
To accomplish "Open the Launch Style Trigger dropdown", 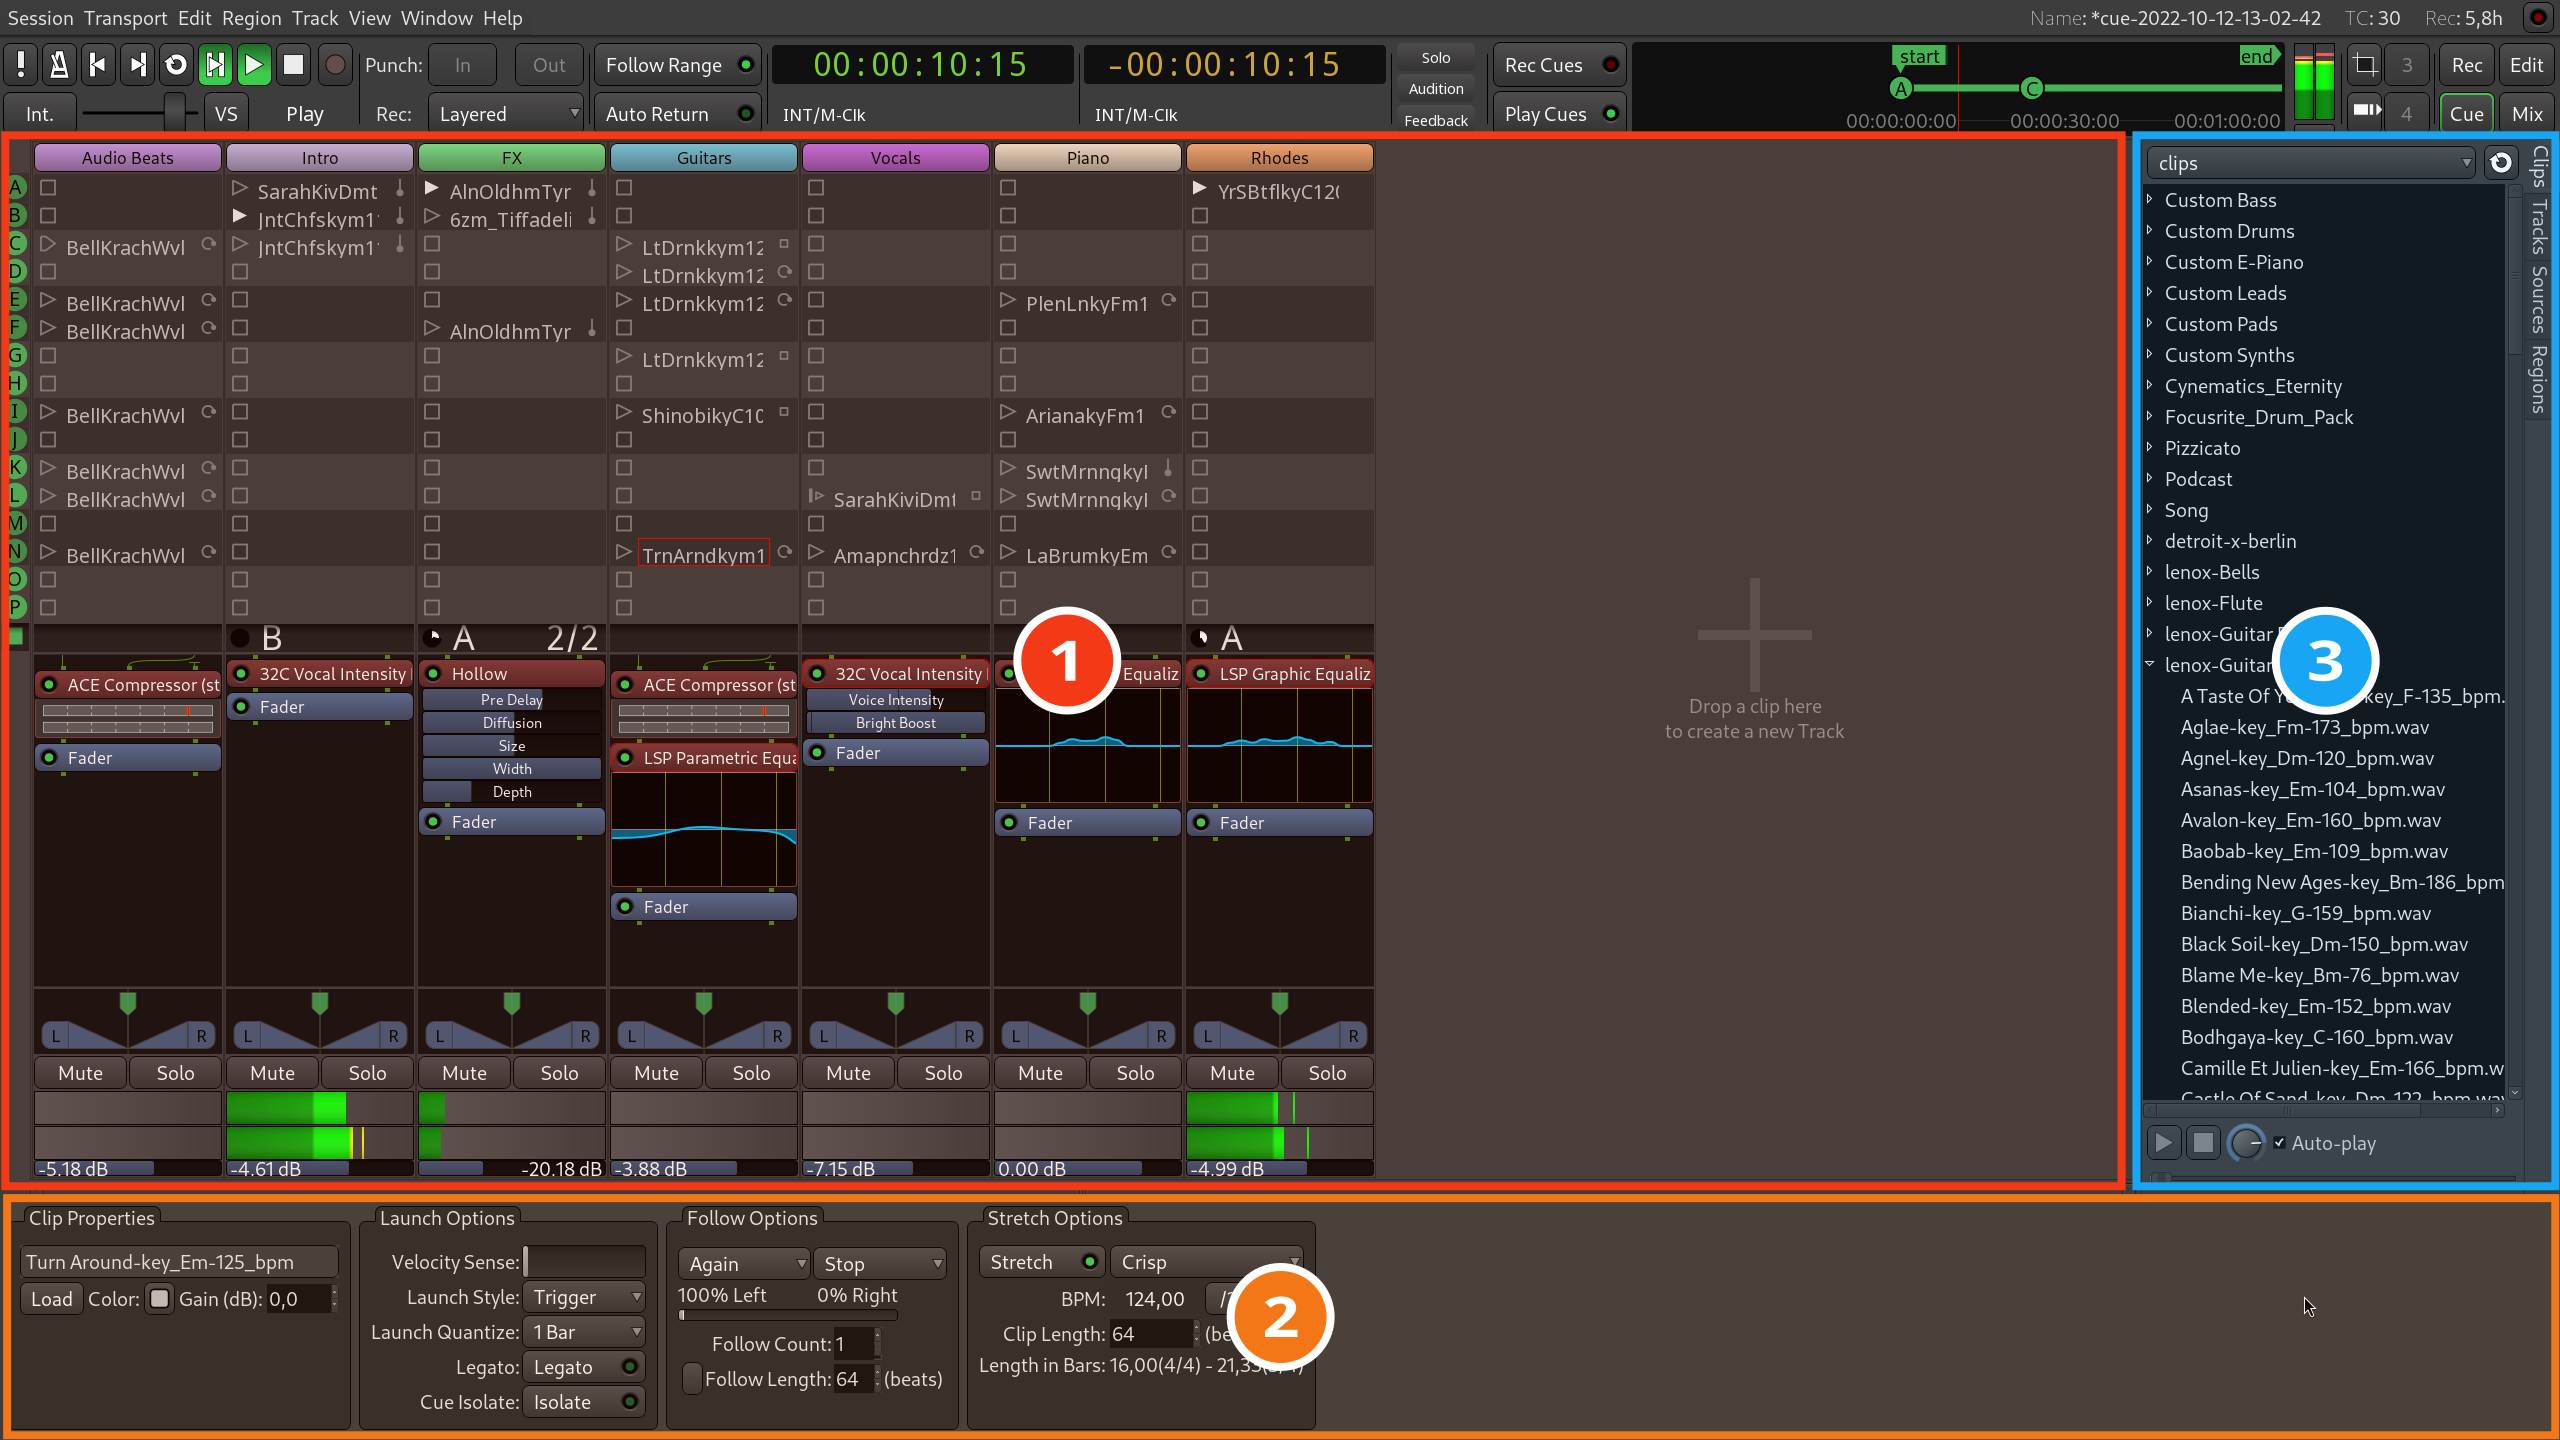I will (x=585, y=1297).
